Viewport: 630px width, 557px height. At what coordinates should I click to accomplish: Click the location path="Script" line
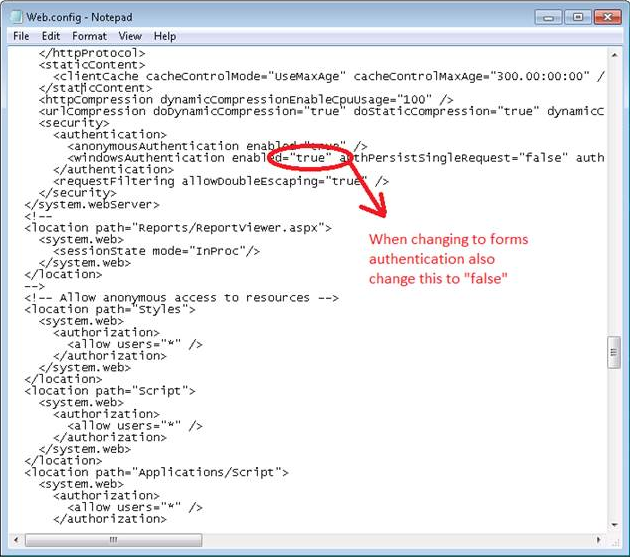(x=110, y=391)
